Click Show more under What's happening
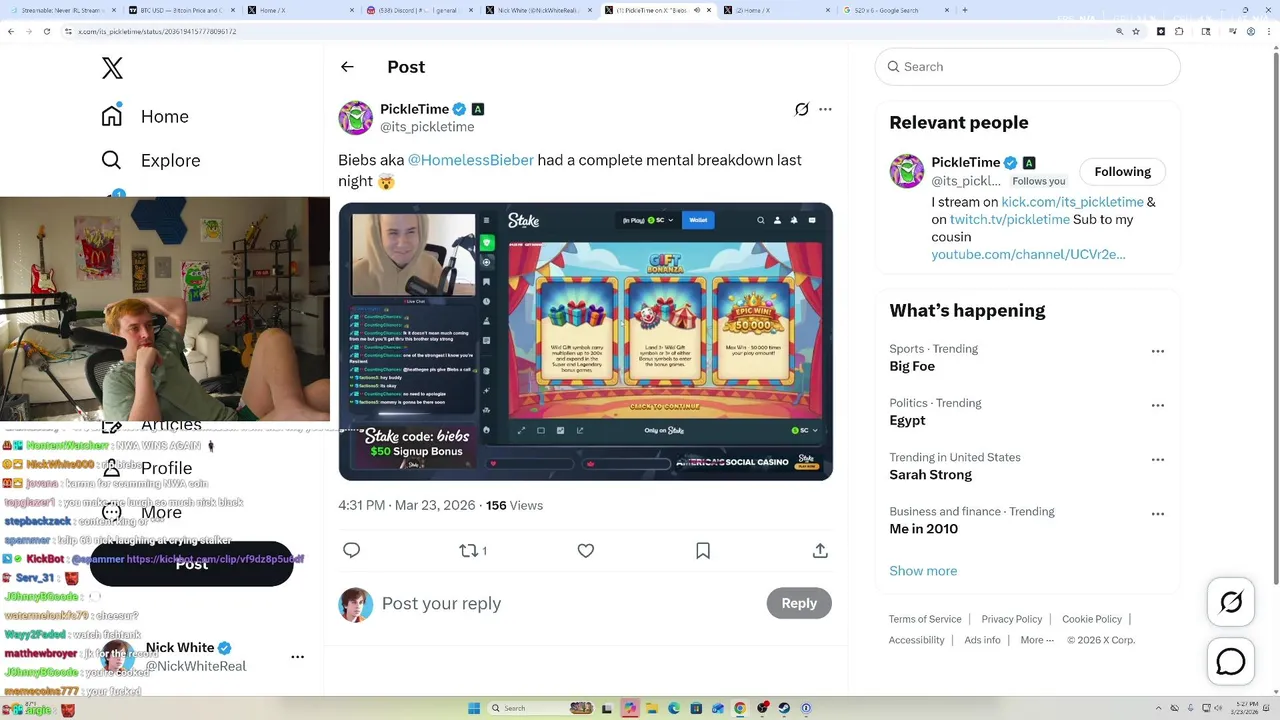 click(923, 570)
